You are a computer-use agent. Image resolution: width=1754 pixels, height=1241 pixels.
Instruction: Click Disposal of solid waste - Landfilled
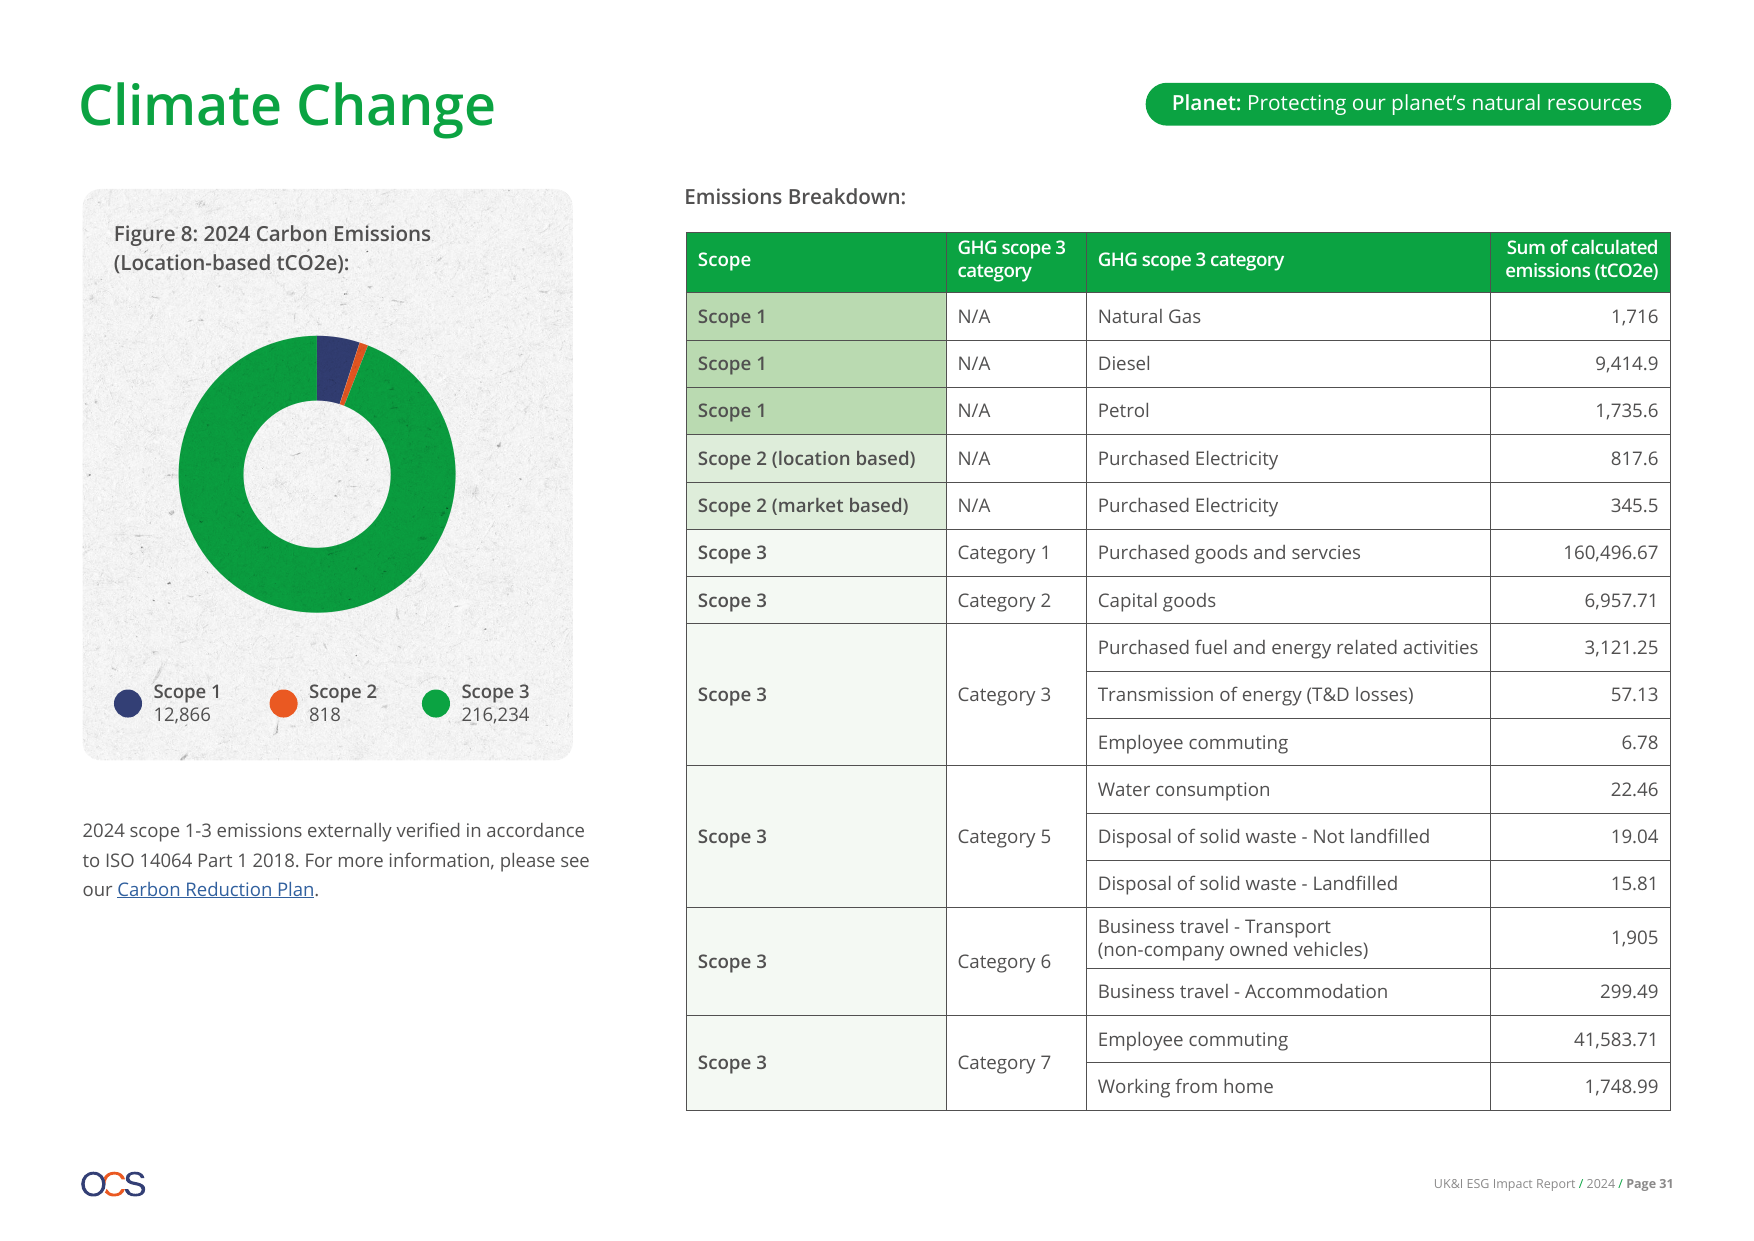click(1288, 884)
